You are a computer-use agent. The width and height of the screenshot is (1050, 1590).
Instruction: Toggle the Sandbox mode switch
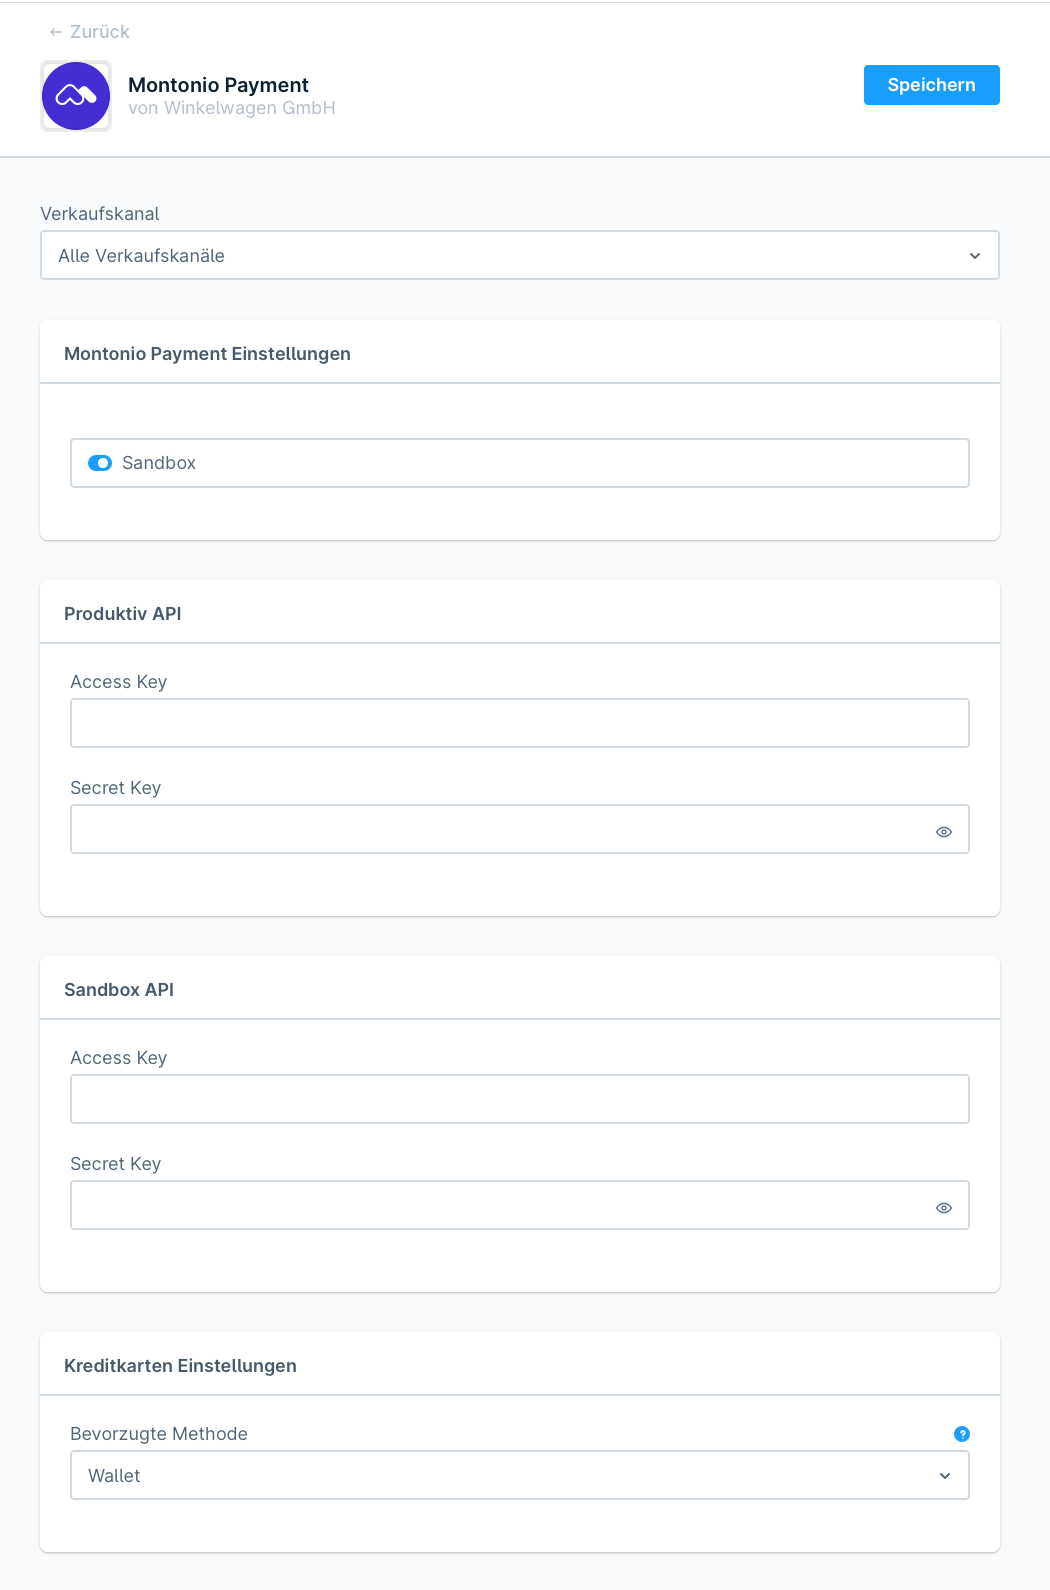click(100, 463)
